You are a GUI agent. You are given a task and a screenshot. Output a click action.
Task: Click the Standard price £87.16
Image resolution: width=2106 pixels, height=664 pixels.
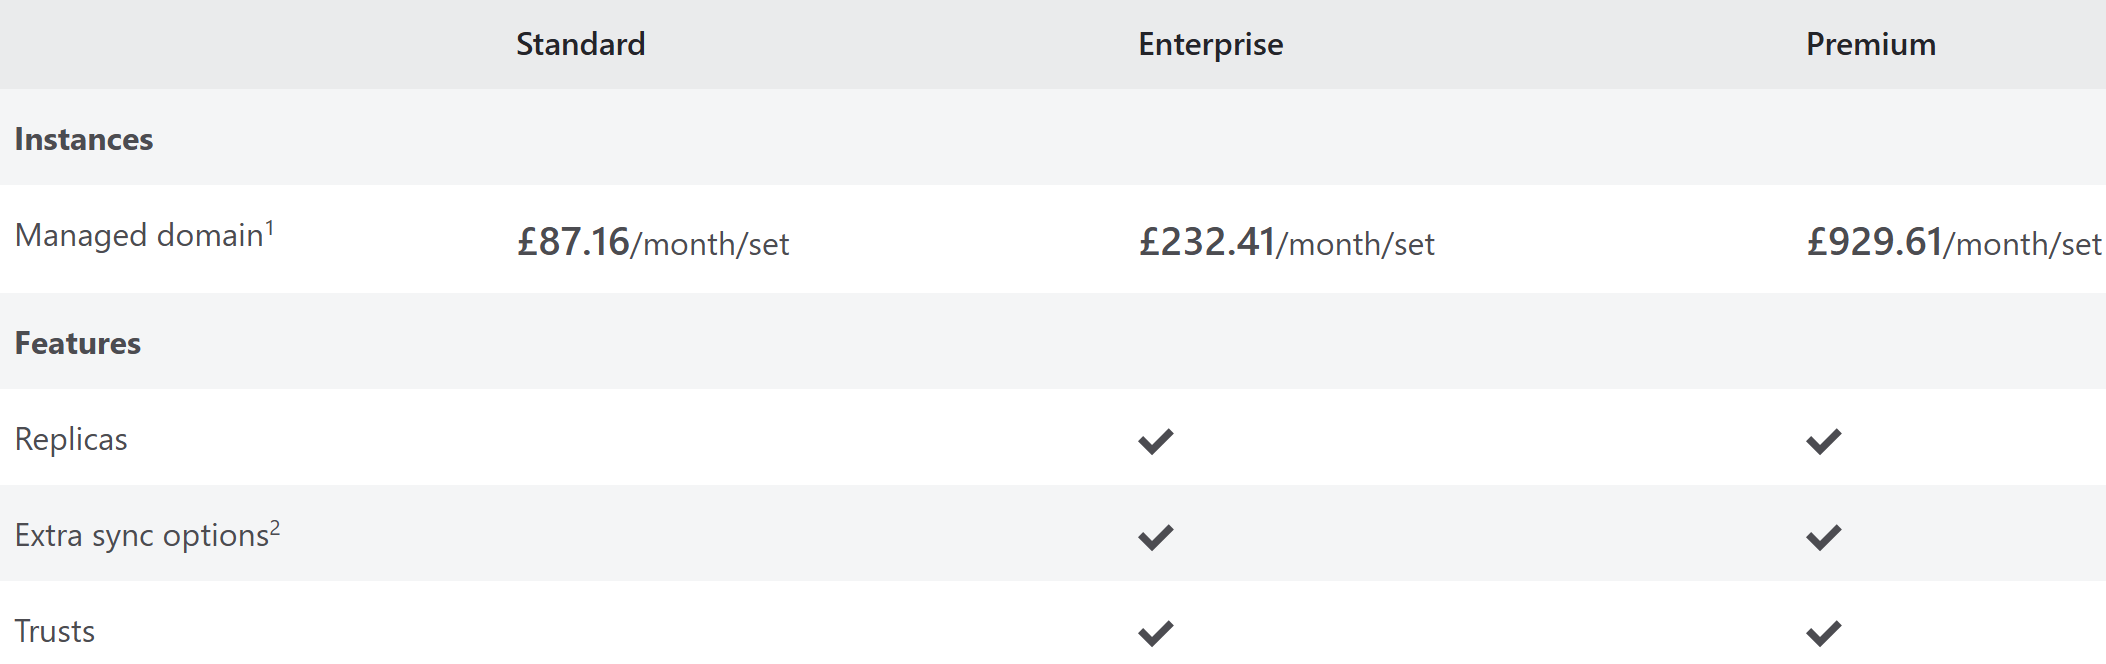tap(573, 242)
